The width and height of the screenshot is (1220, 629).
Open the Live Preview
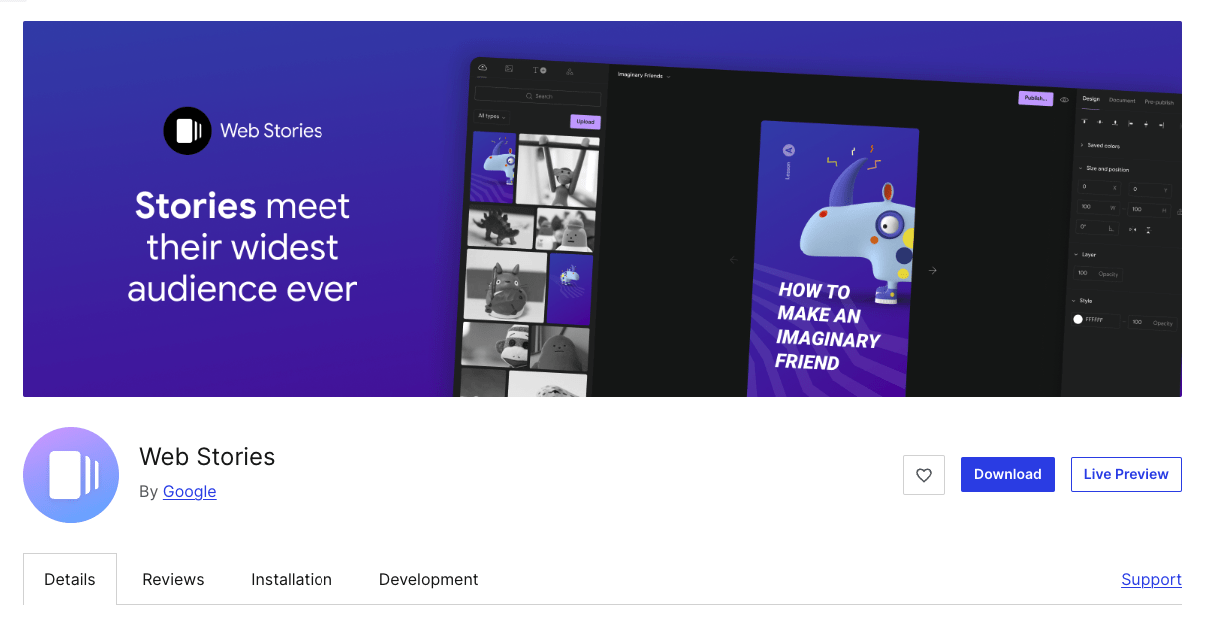[x=1126, y=474]
